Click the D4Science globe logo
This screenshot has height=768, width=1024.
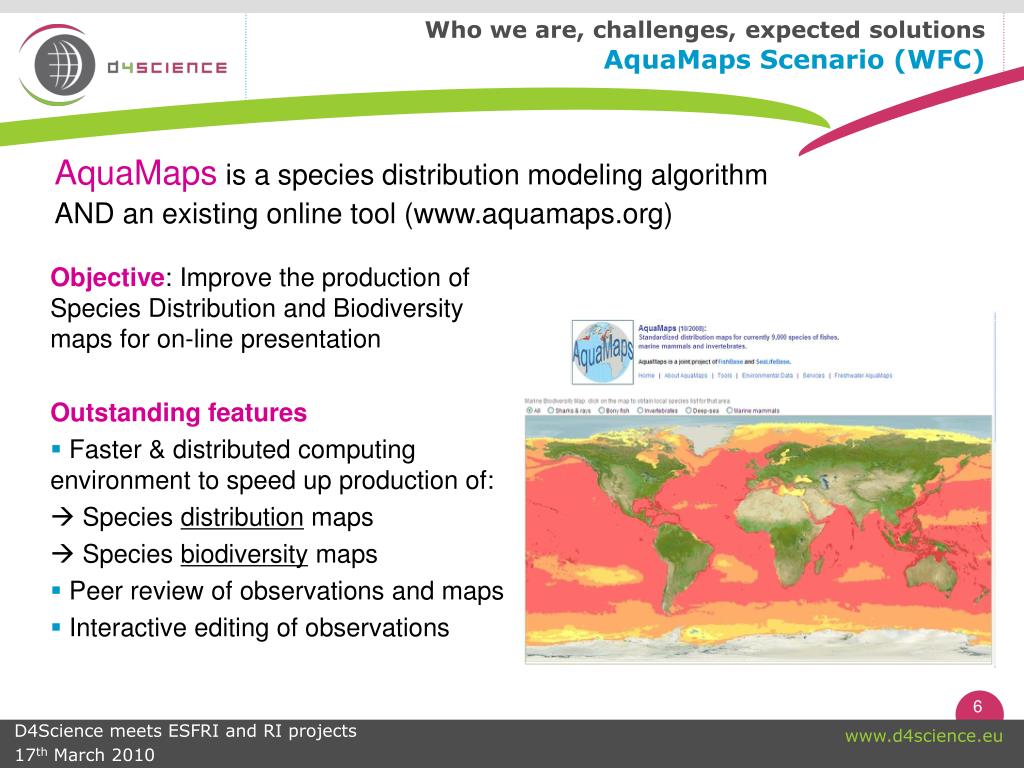click(59, 65)
